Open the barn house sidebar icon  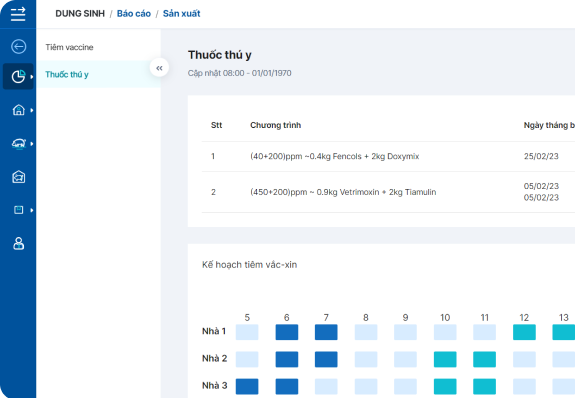pyautogui.click(x=18, y=110)
